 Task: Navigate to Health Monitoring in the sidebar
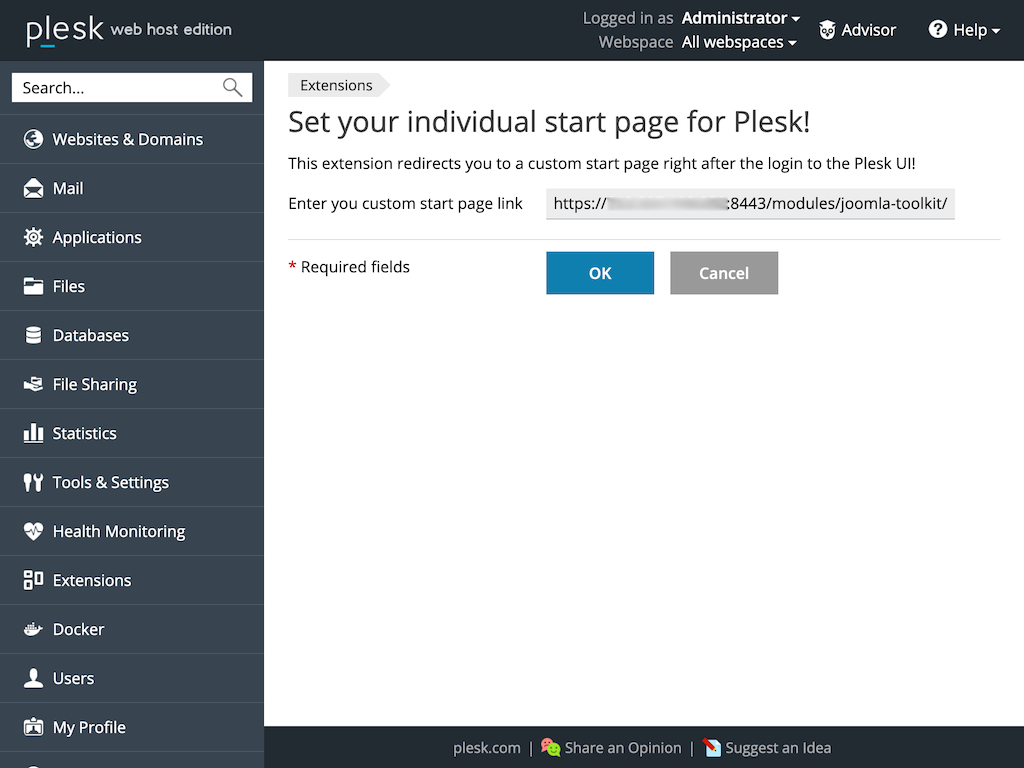tap(119, 531)
